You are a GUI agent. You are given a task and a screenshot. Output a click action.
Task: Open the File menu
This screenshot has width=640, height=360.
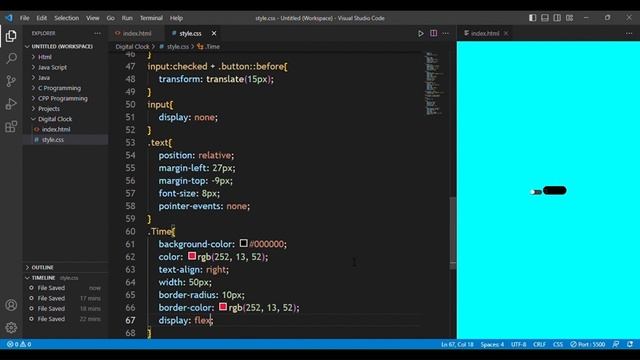click(x=24, y=18)
